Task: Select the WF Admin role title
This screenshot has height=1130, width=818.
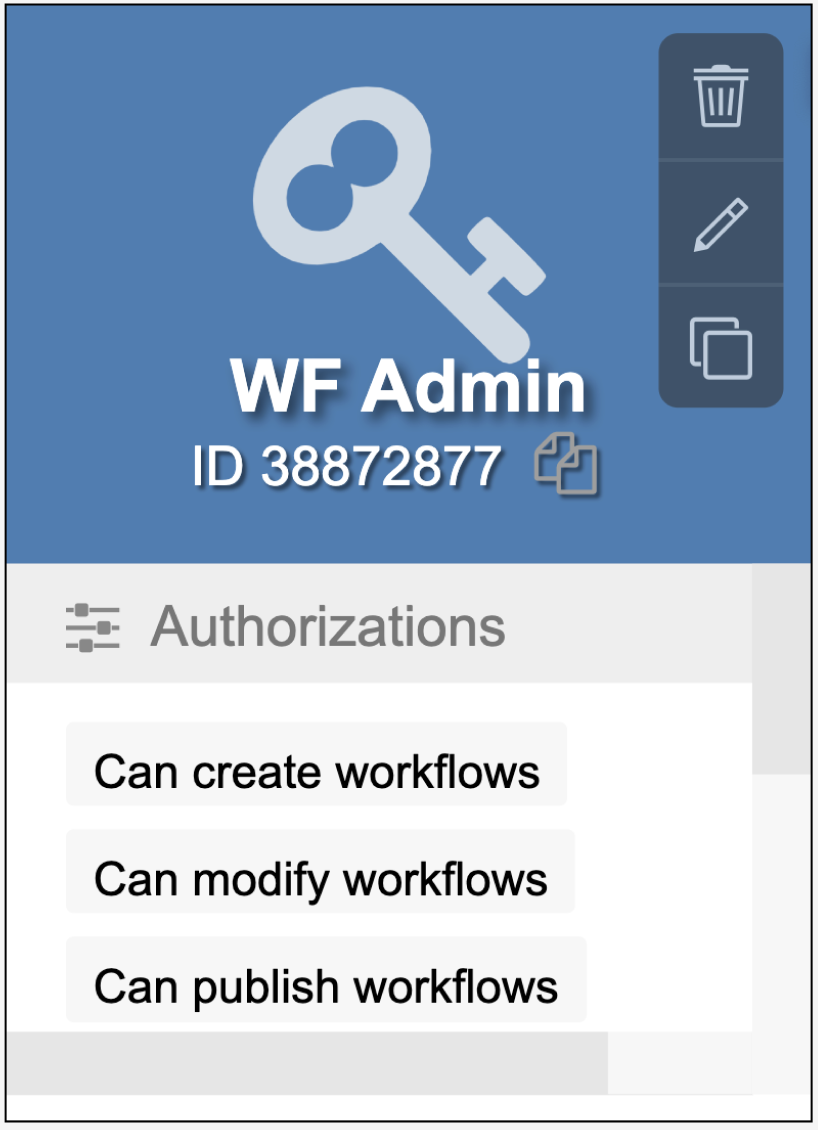Action: click(408, 386)
